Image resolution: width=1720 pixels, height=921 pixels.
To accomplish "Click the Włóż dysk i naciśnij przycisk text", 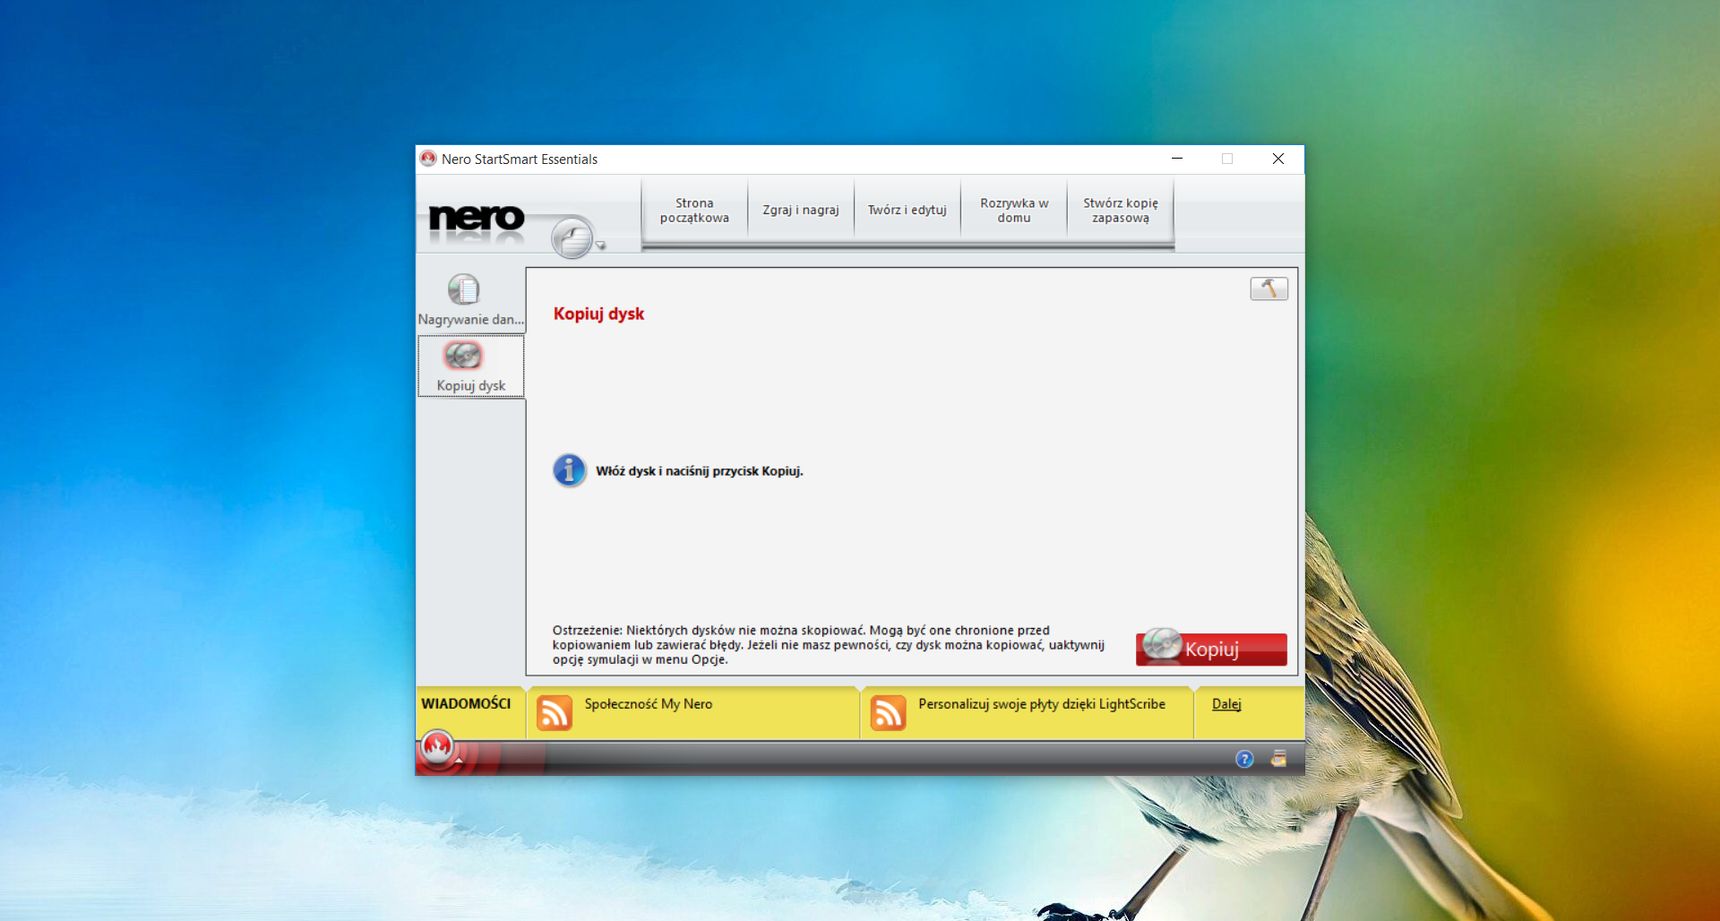I will pos(699,471).
